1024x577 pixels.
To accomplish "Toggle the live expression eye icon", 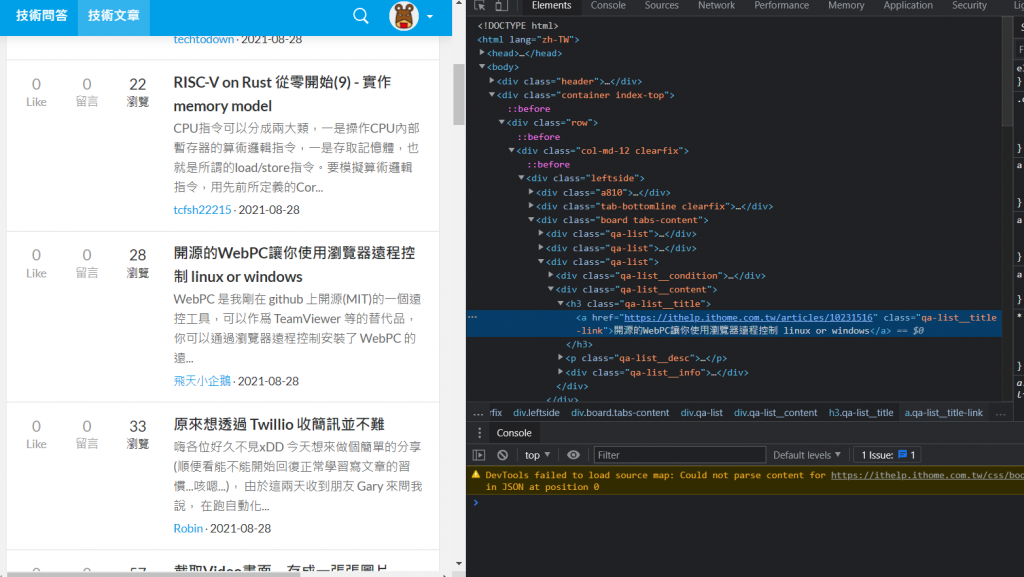I will pos(573,455).
